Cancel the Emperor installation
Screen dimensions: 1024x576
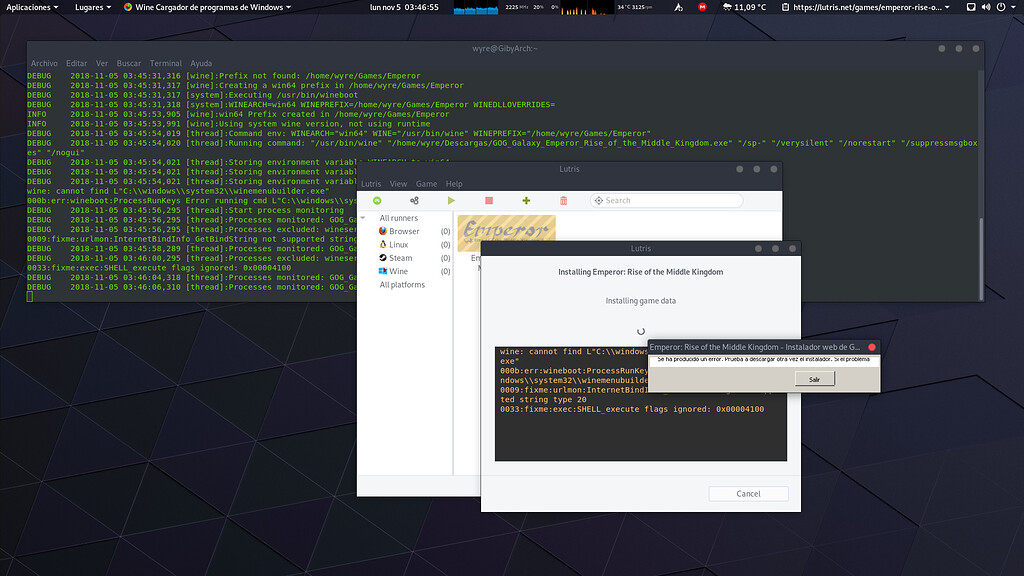click(748, 494)
